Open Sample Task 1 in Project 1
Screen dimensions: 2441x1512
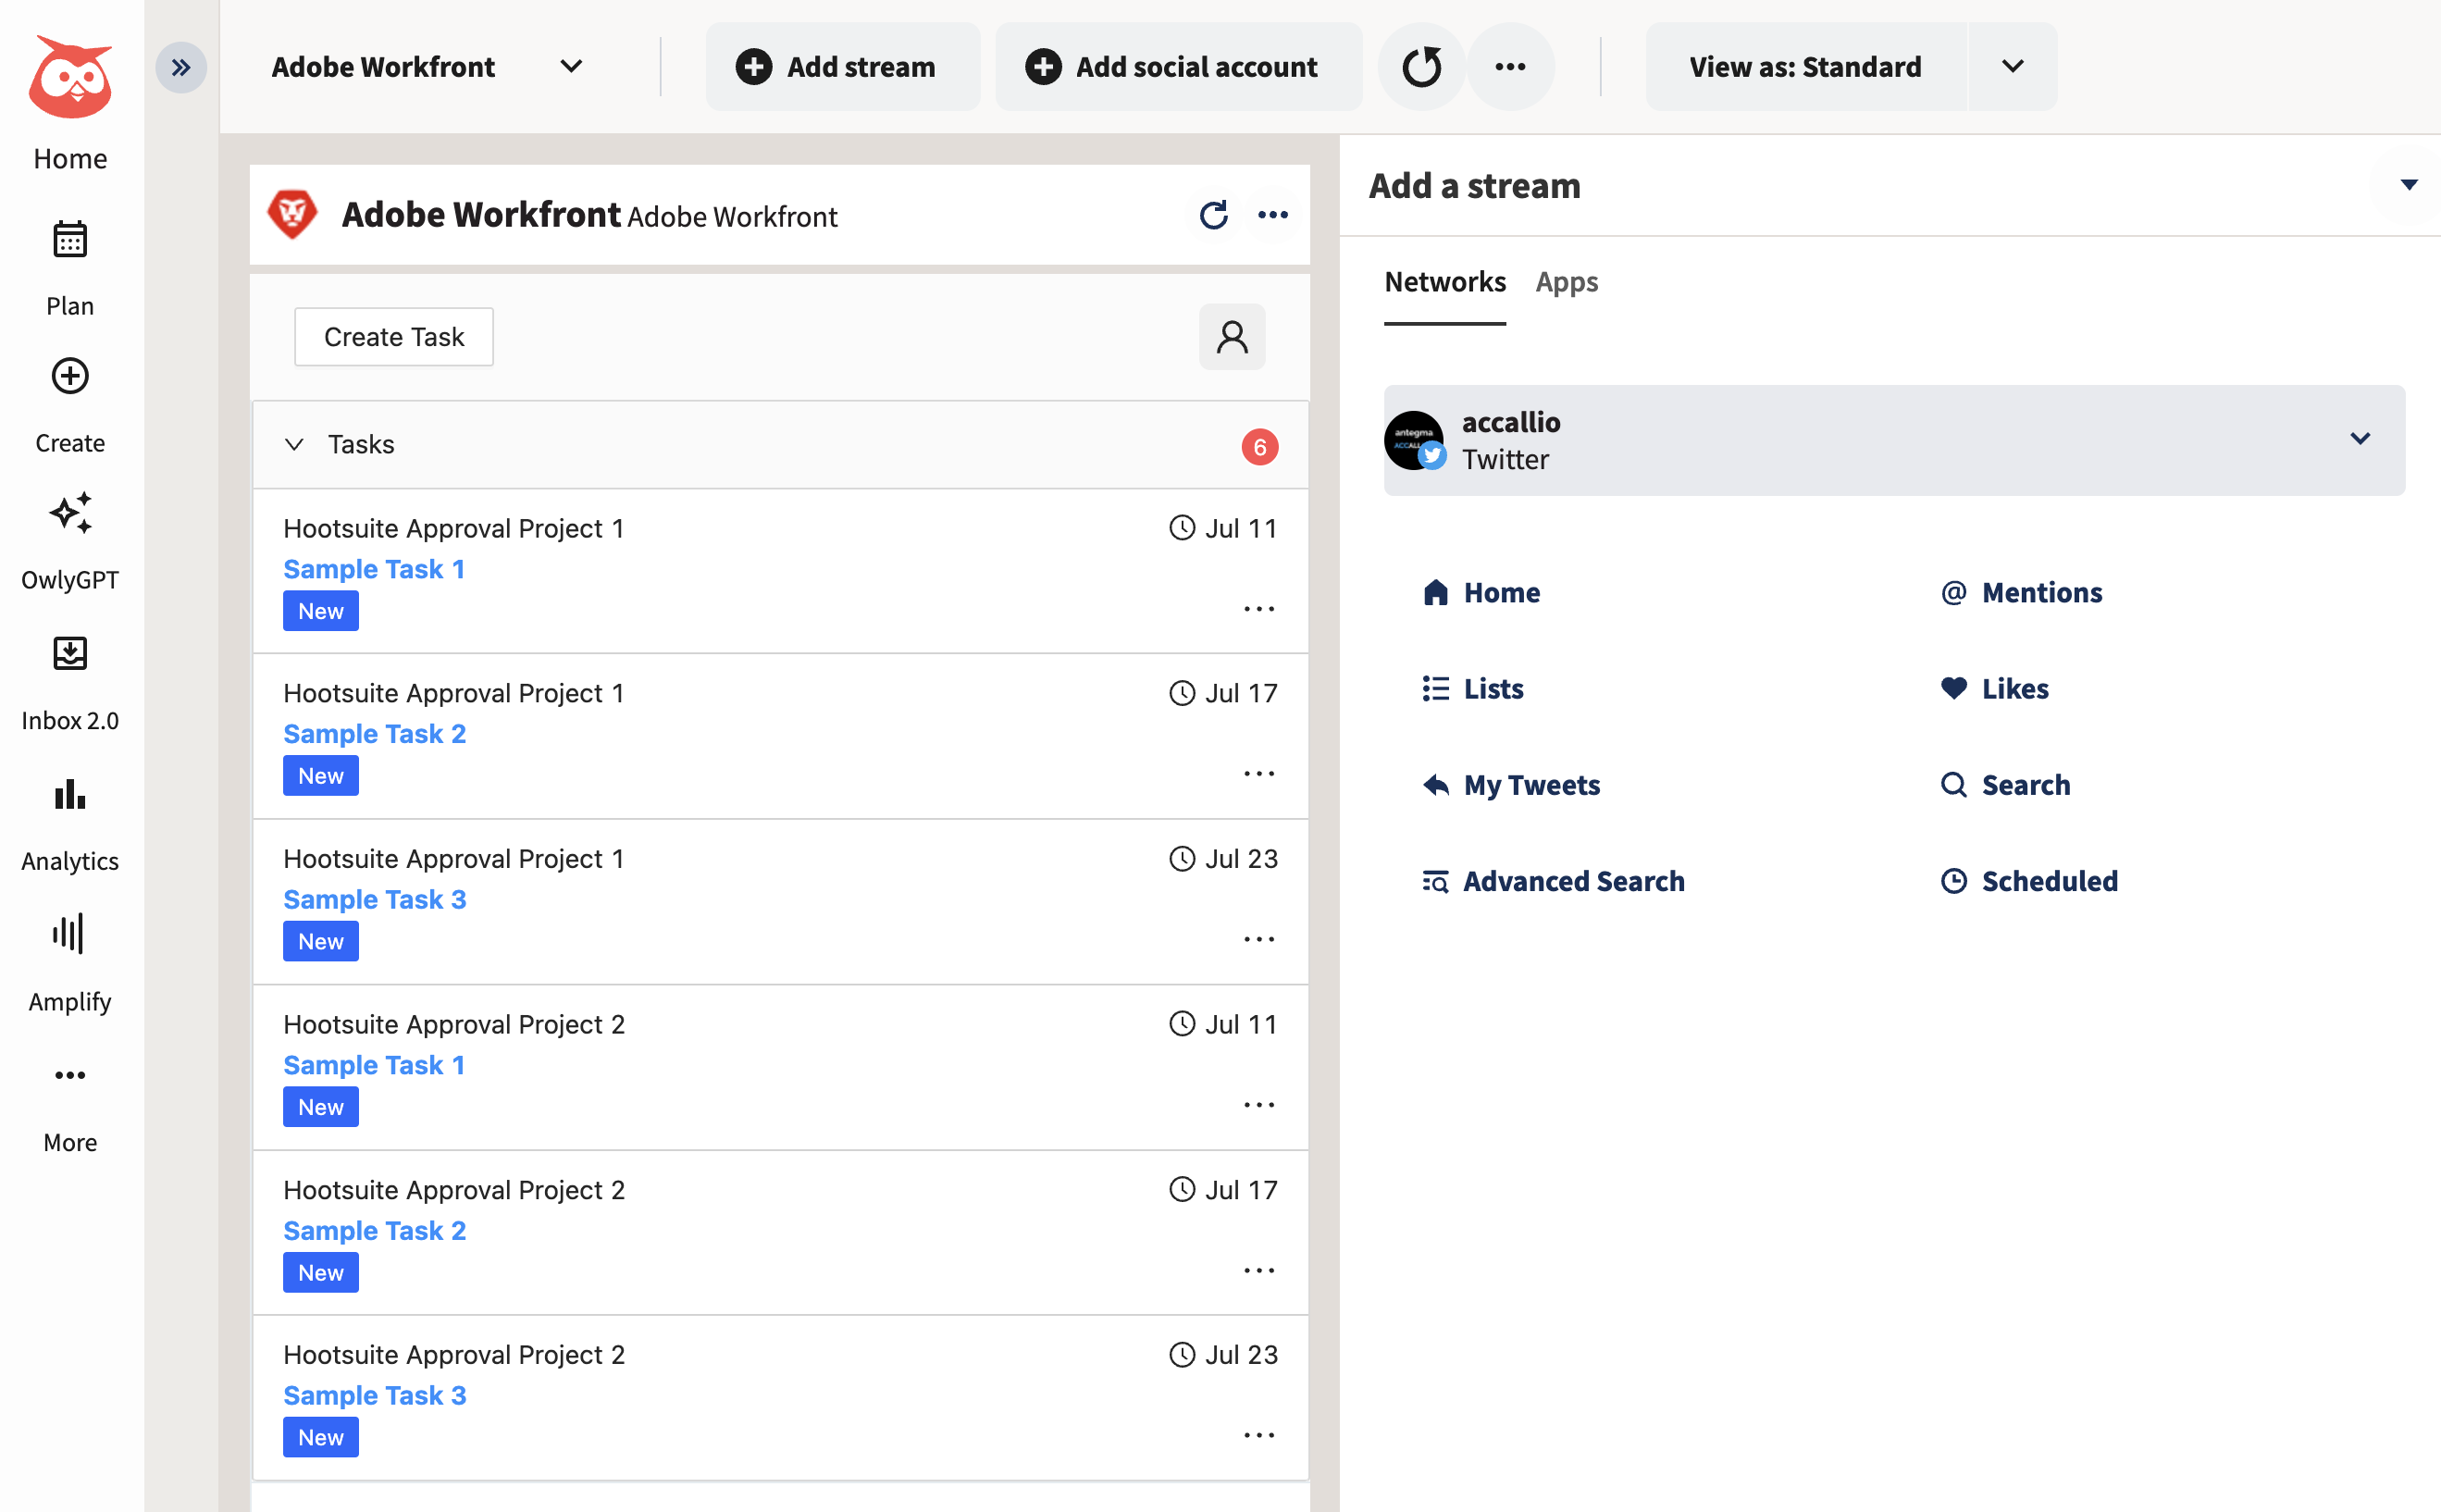374,569
